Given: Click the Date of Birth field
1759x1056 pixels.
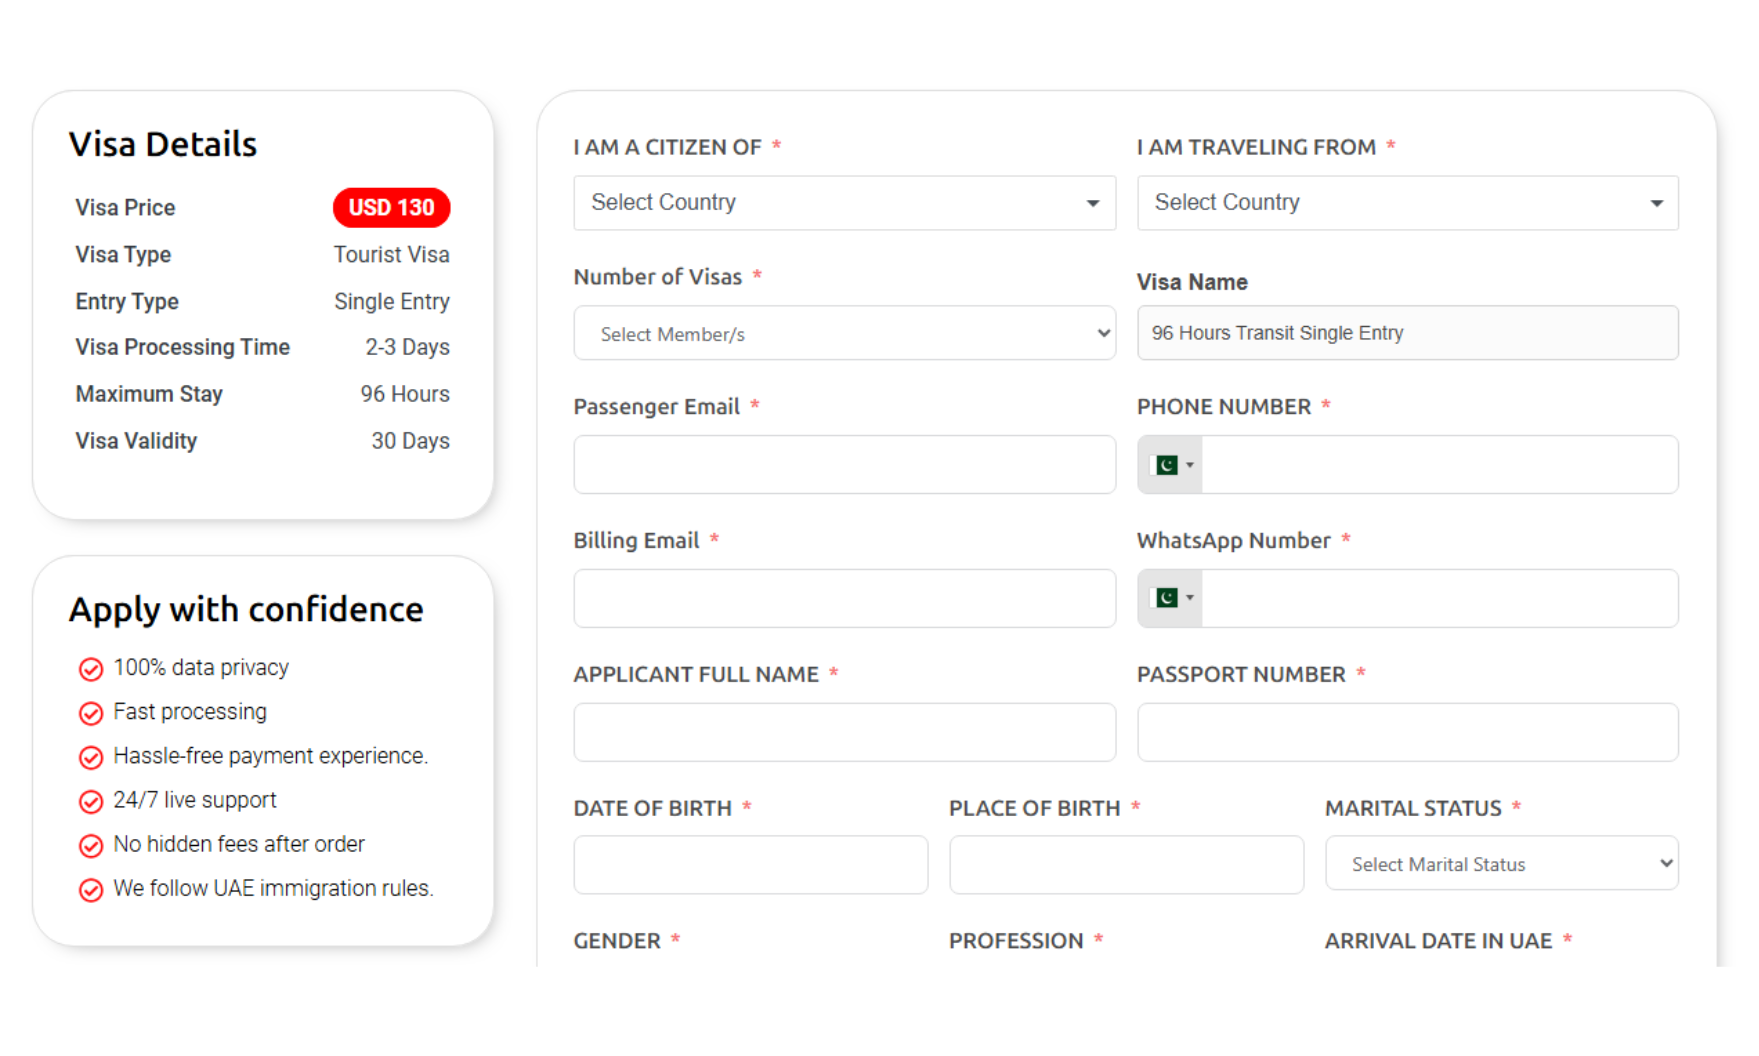Looking at the screenshot, I should pos(750,864).
